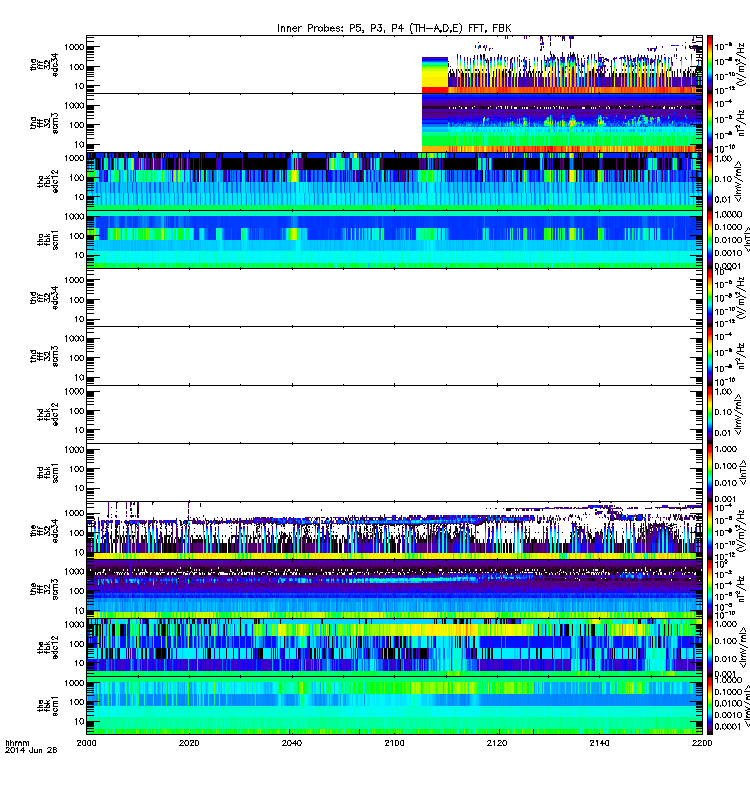The image size is (750, 800).
Task: Click the 'the fbk edc12' panel label
Action: click(x=48, y=647)
